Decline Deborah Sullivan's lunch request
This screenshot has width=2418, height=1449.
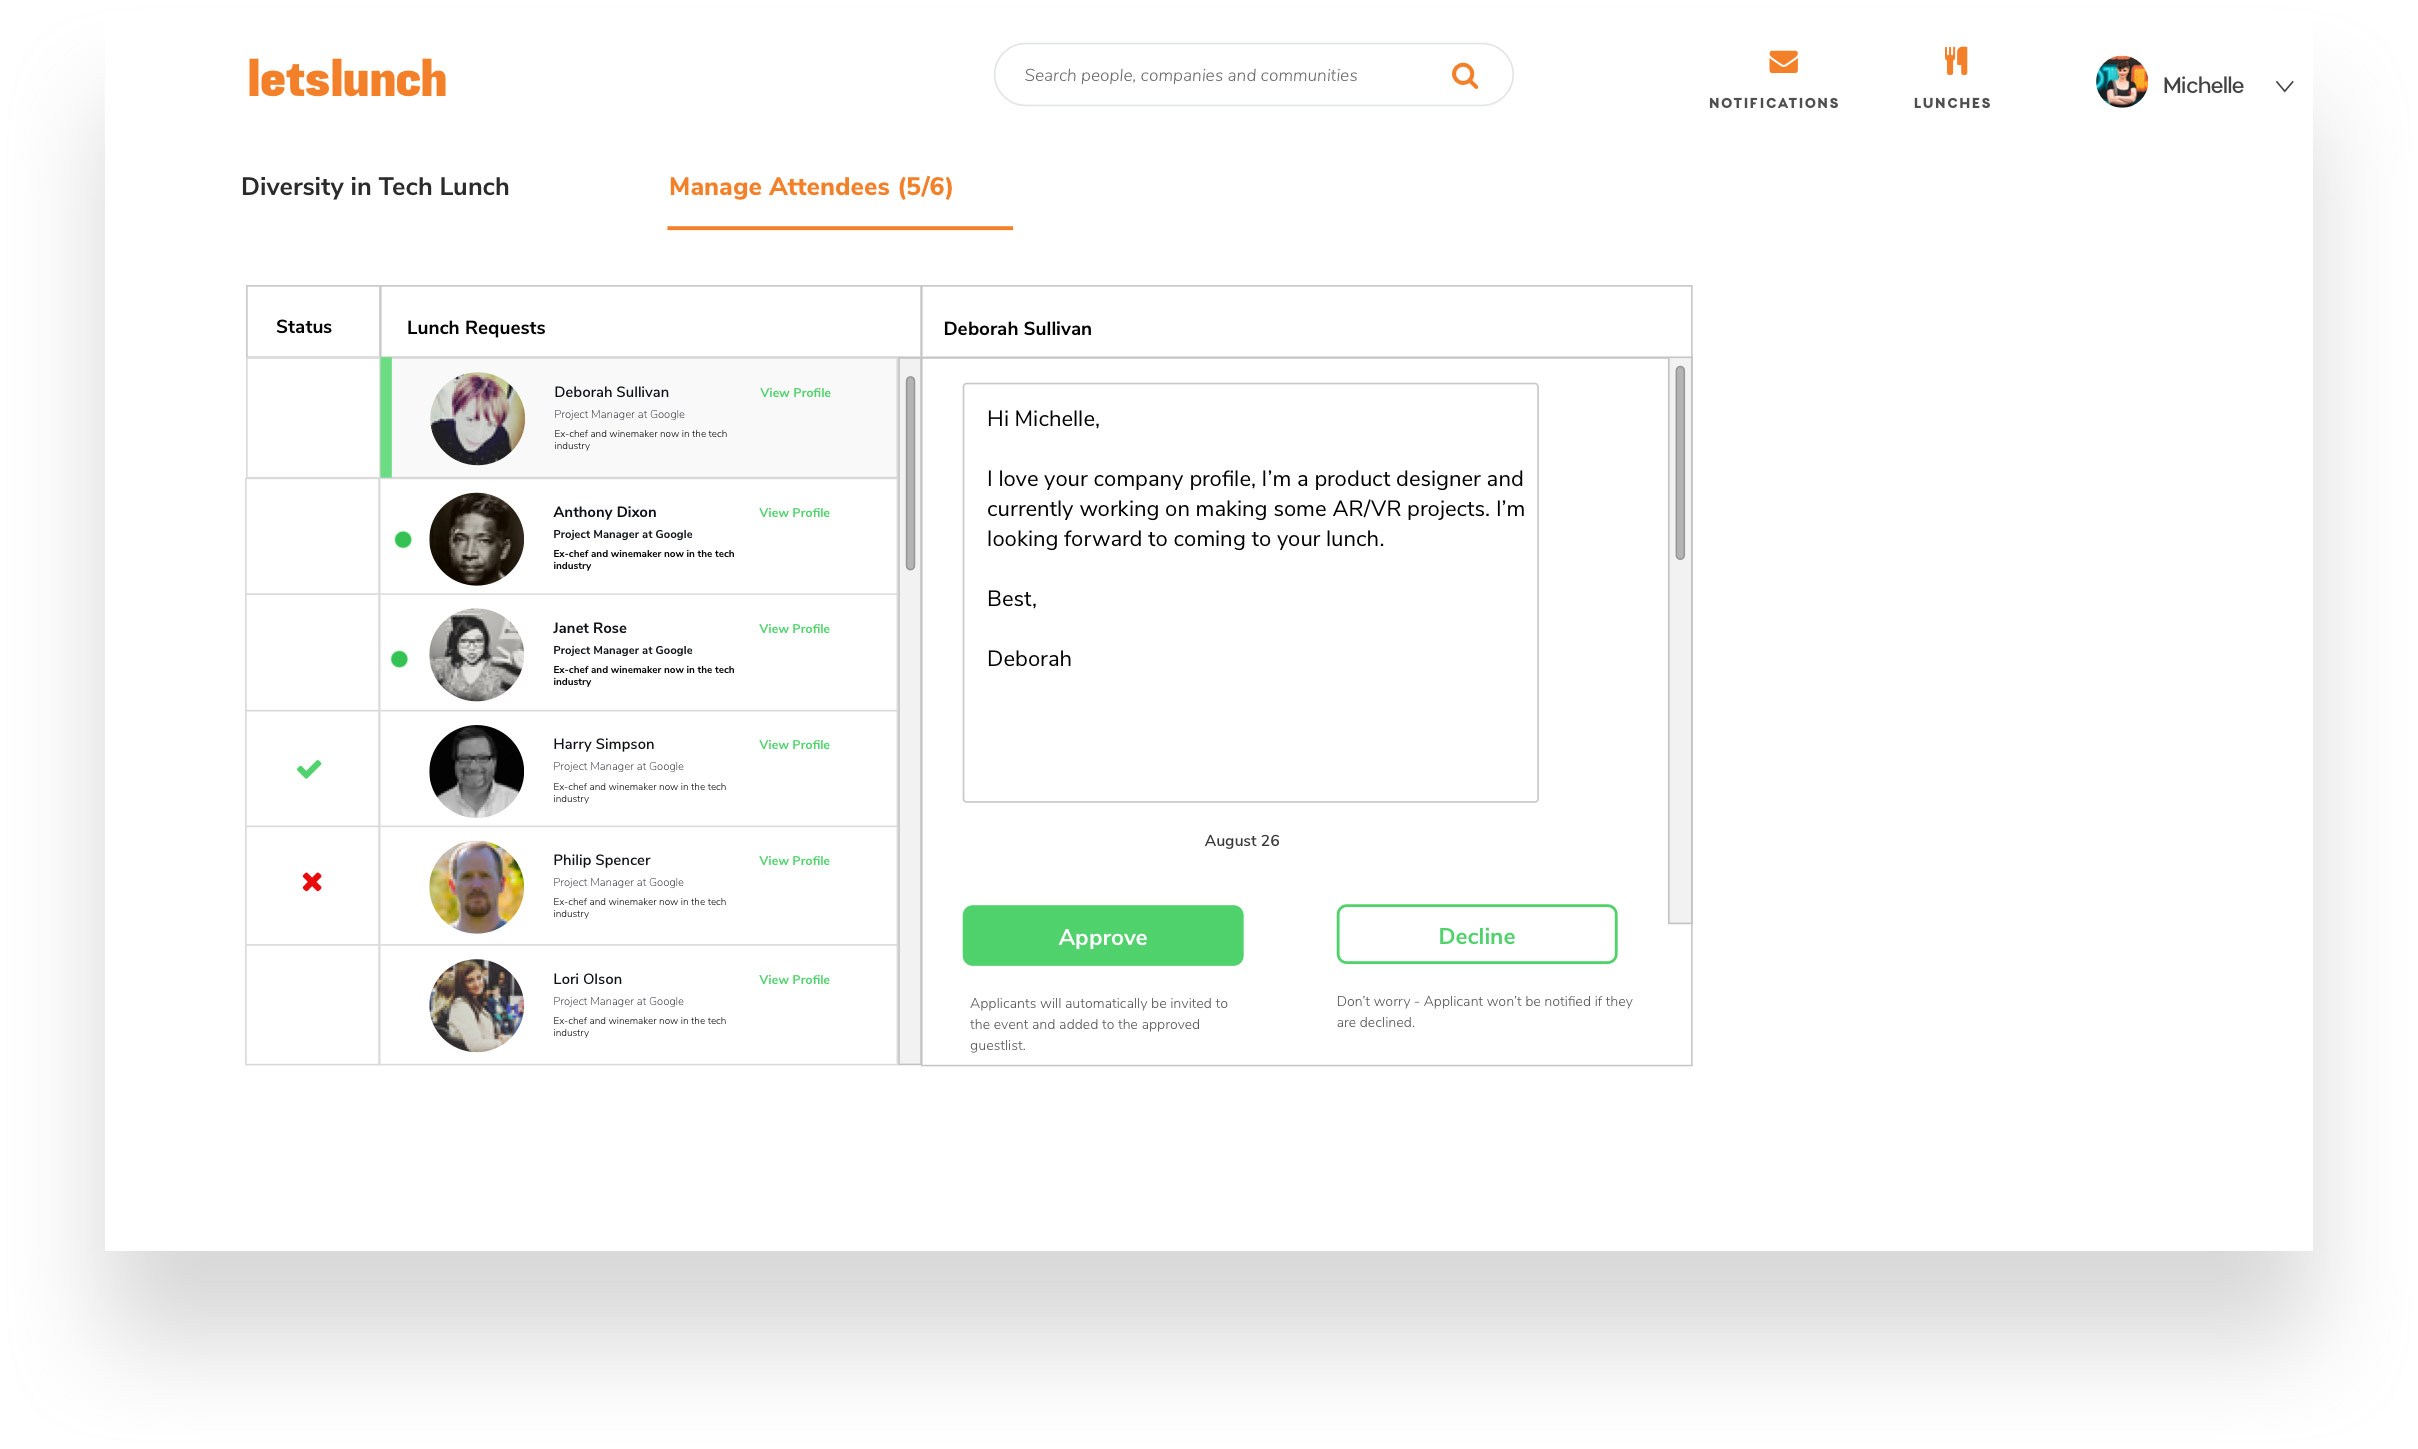[1476, 935]
